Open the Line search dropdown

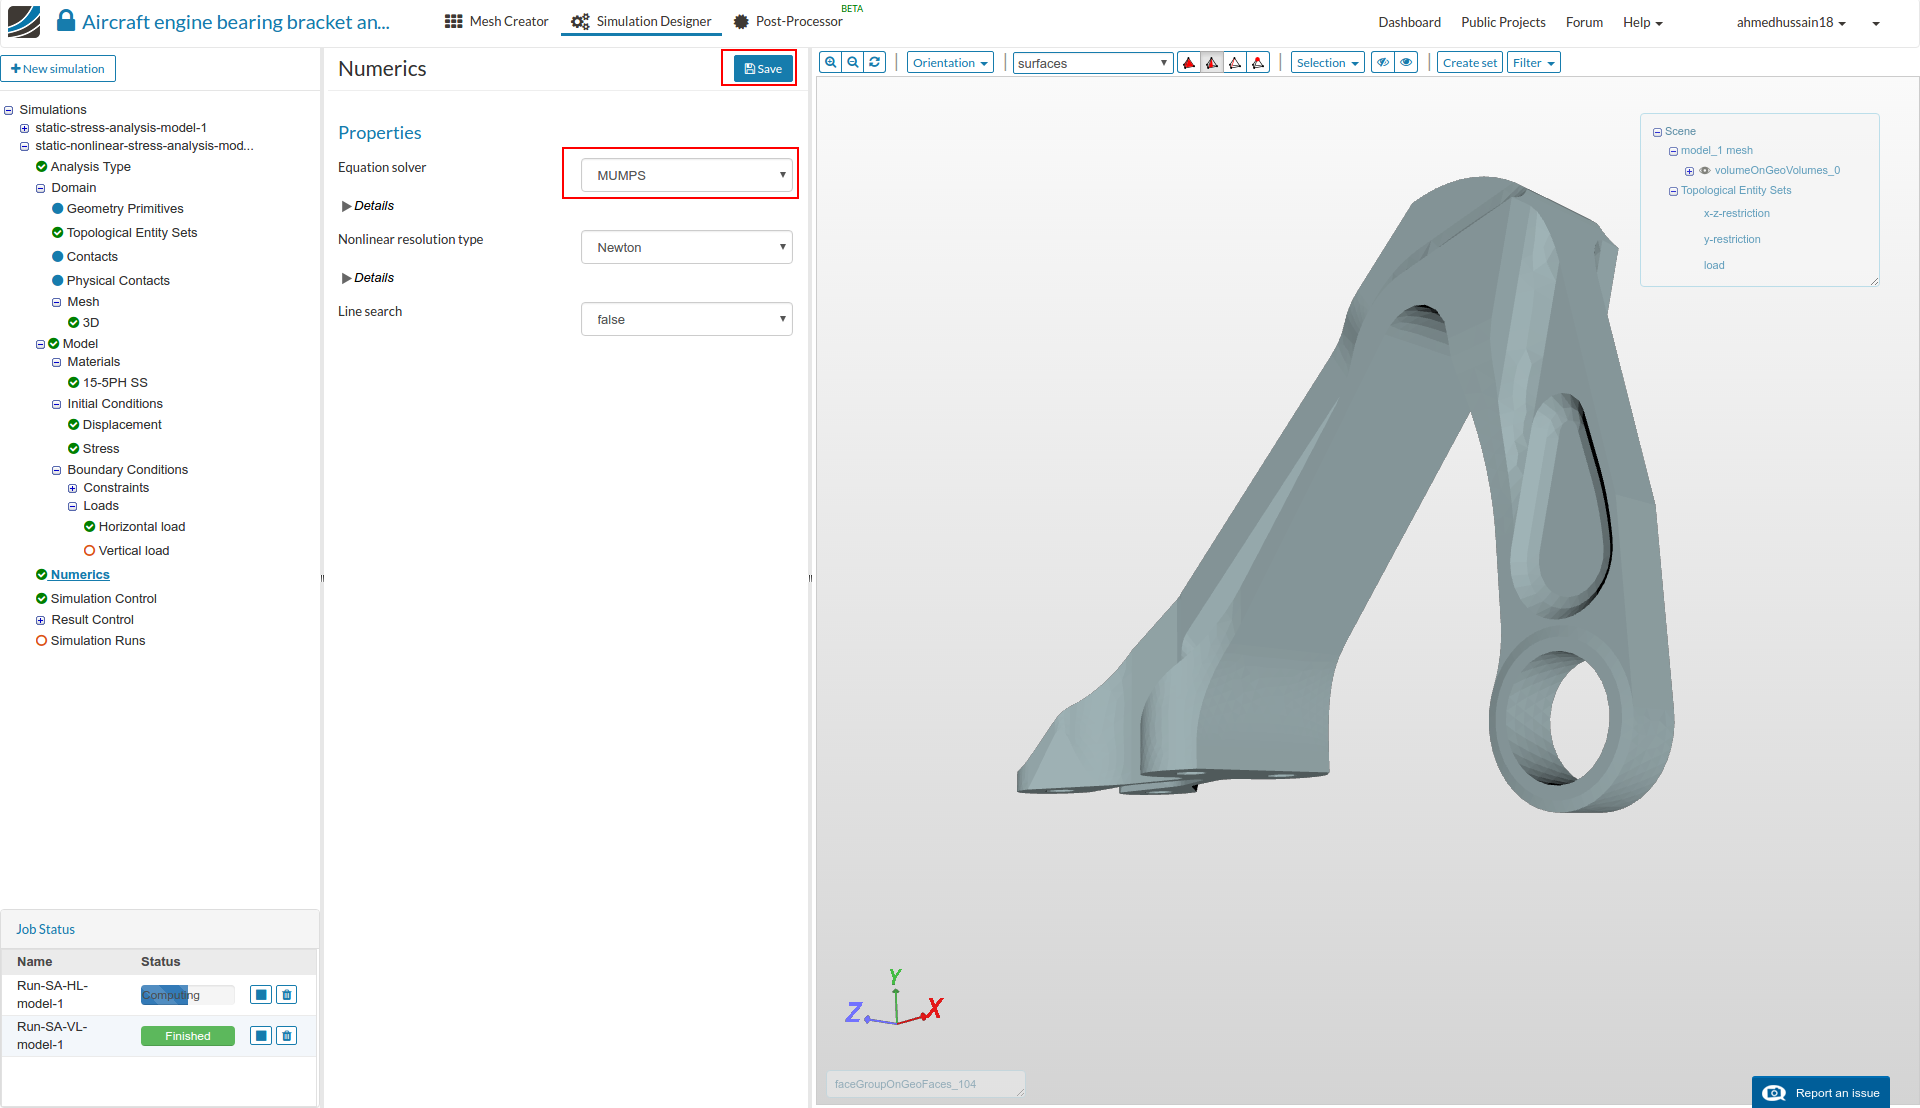687,319
